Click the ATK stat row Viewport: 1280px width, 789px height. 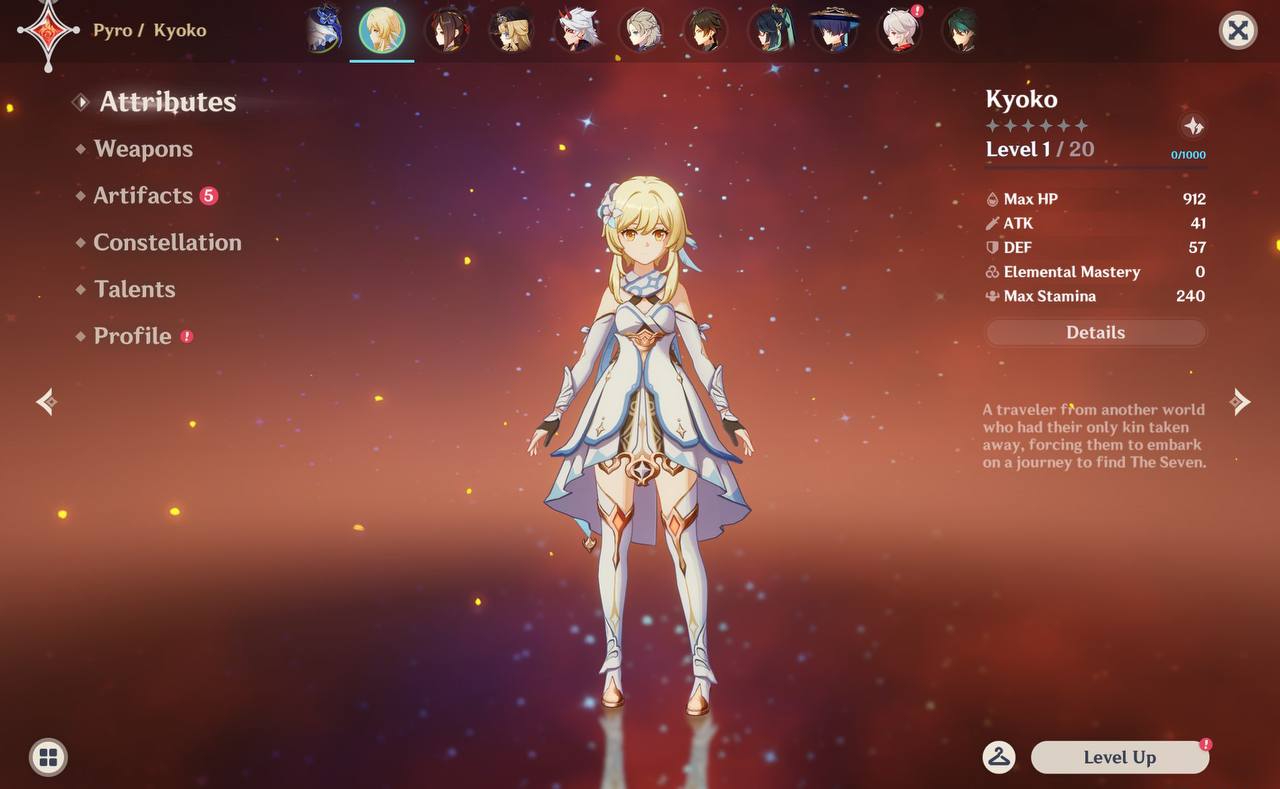point(1096,223)
